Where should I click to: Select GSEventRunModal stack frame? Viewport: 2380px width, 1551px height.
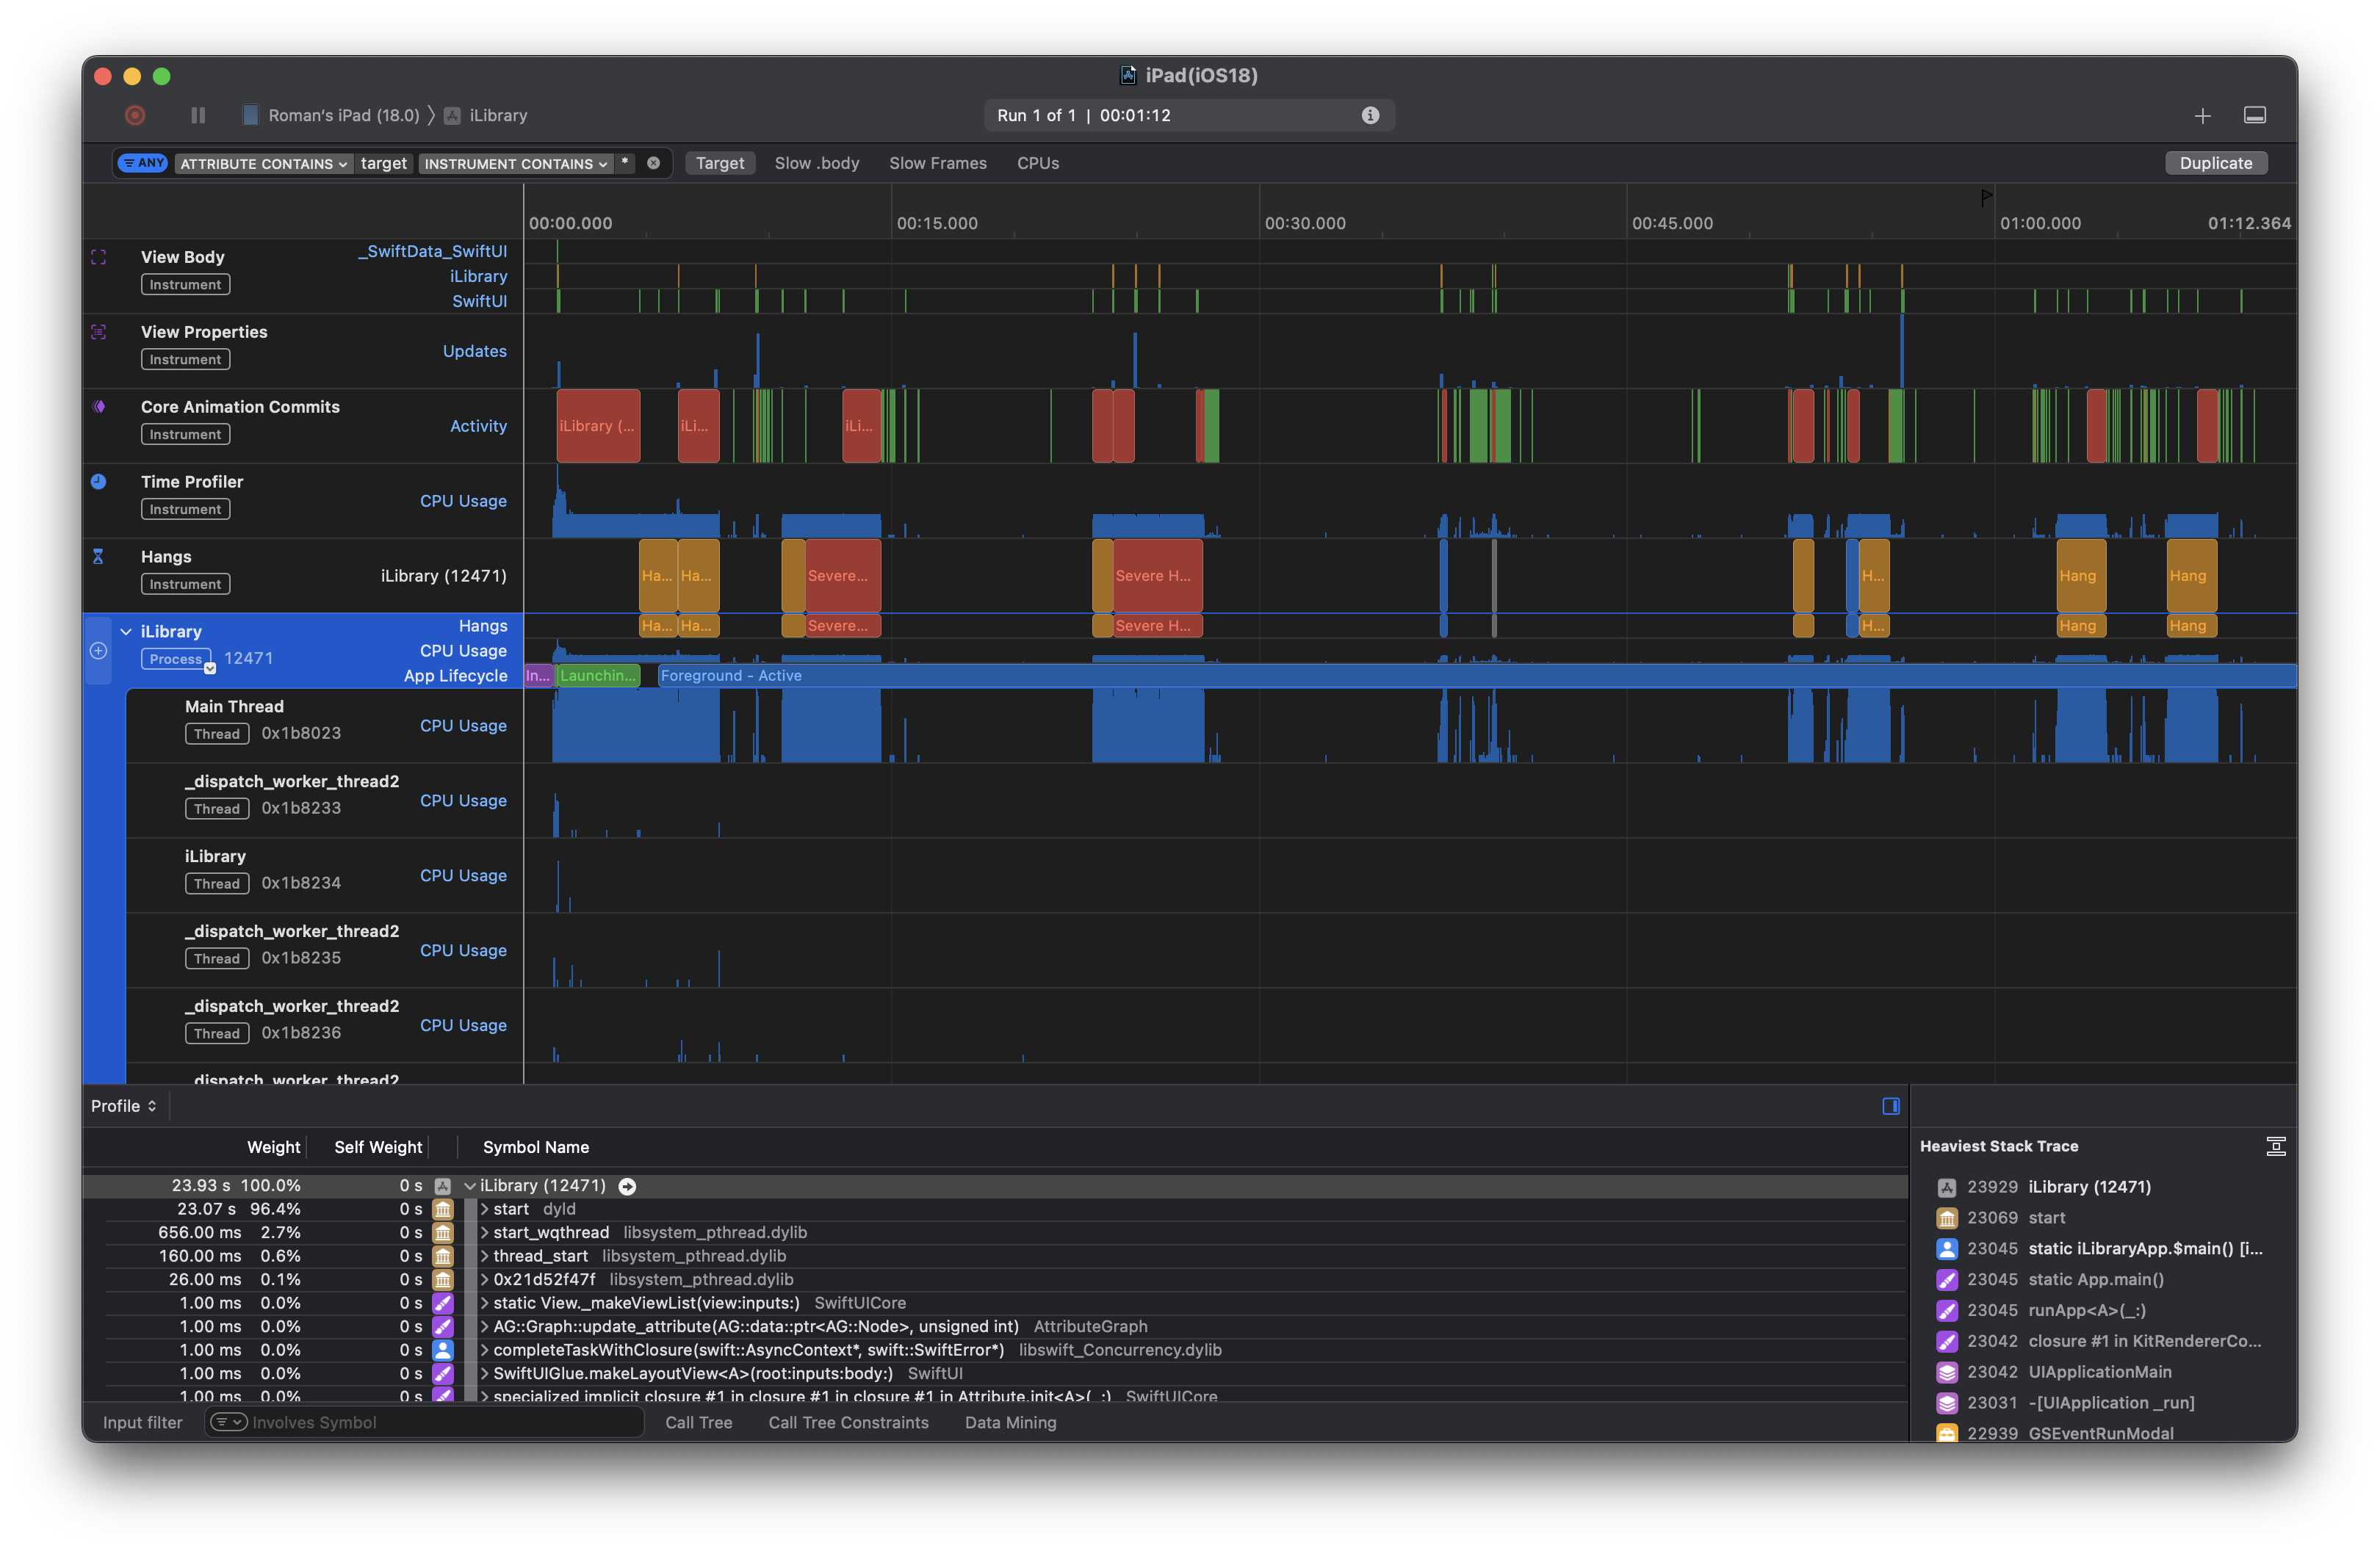[2100, 1432]
